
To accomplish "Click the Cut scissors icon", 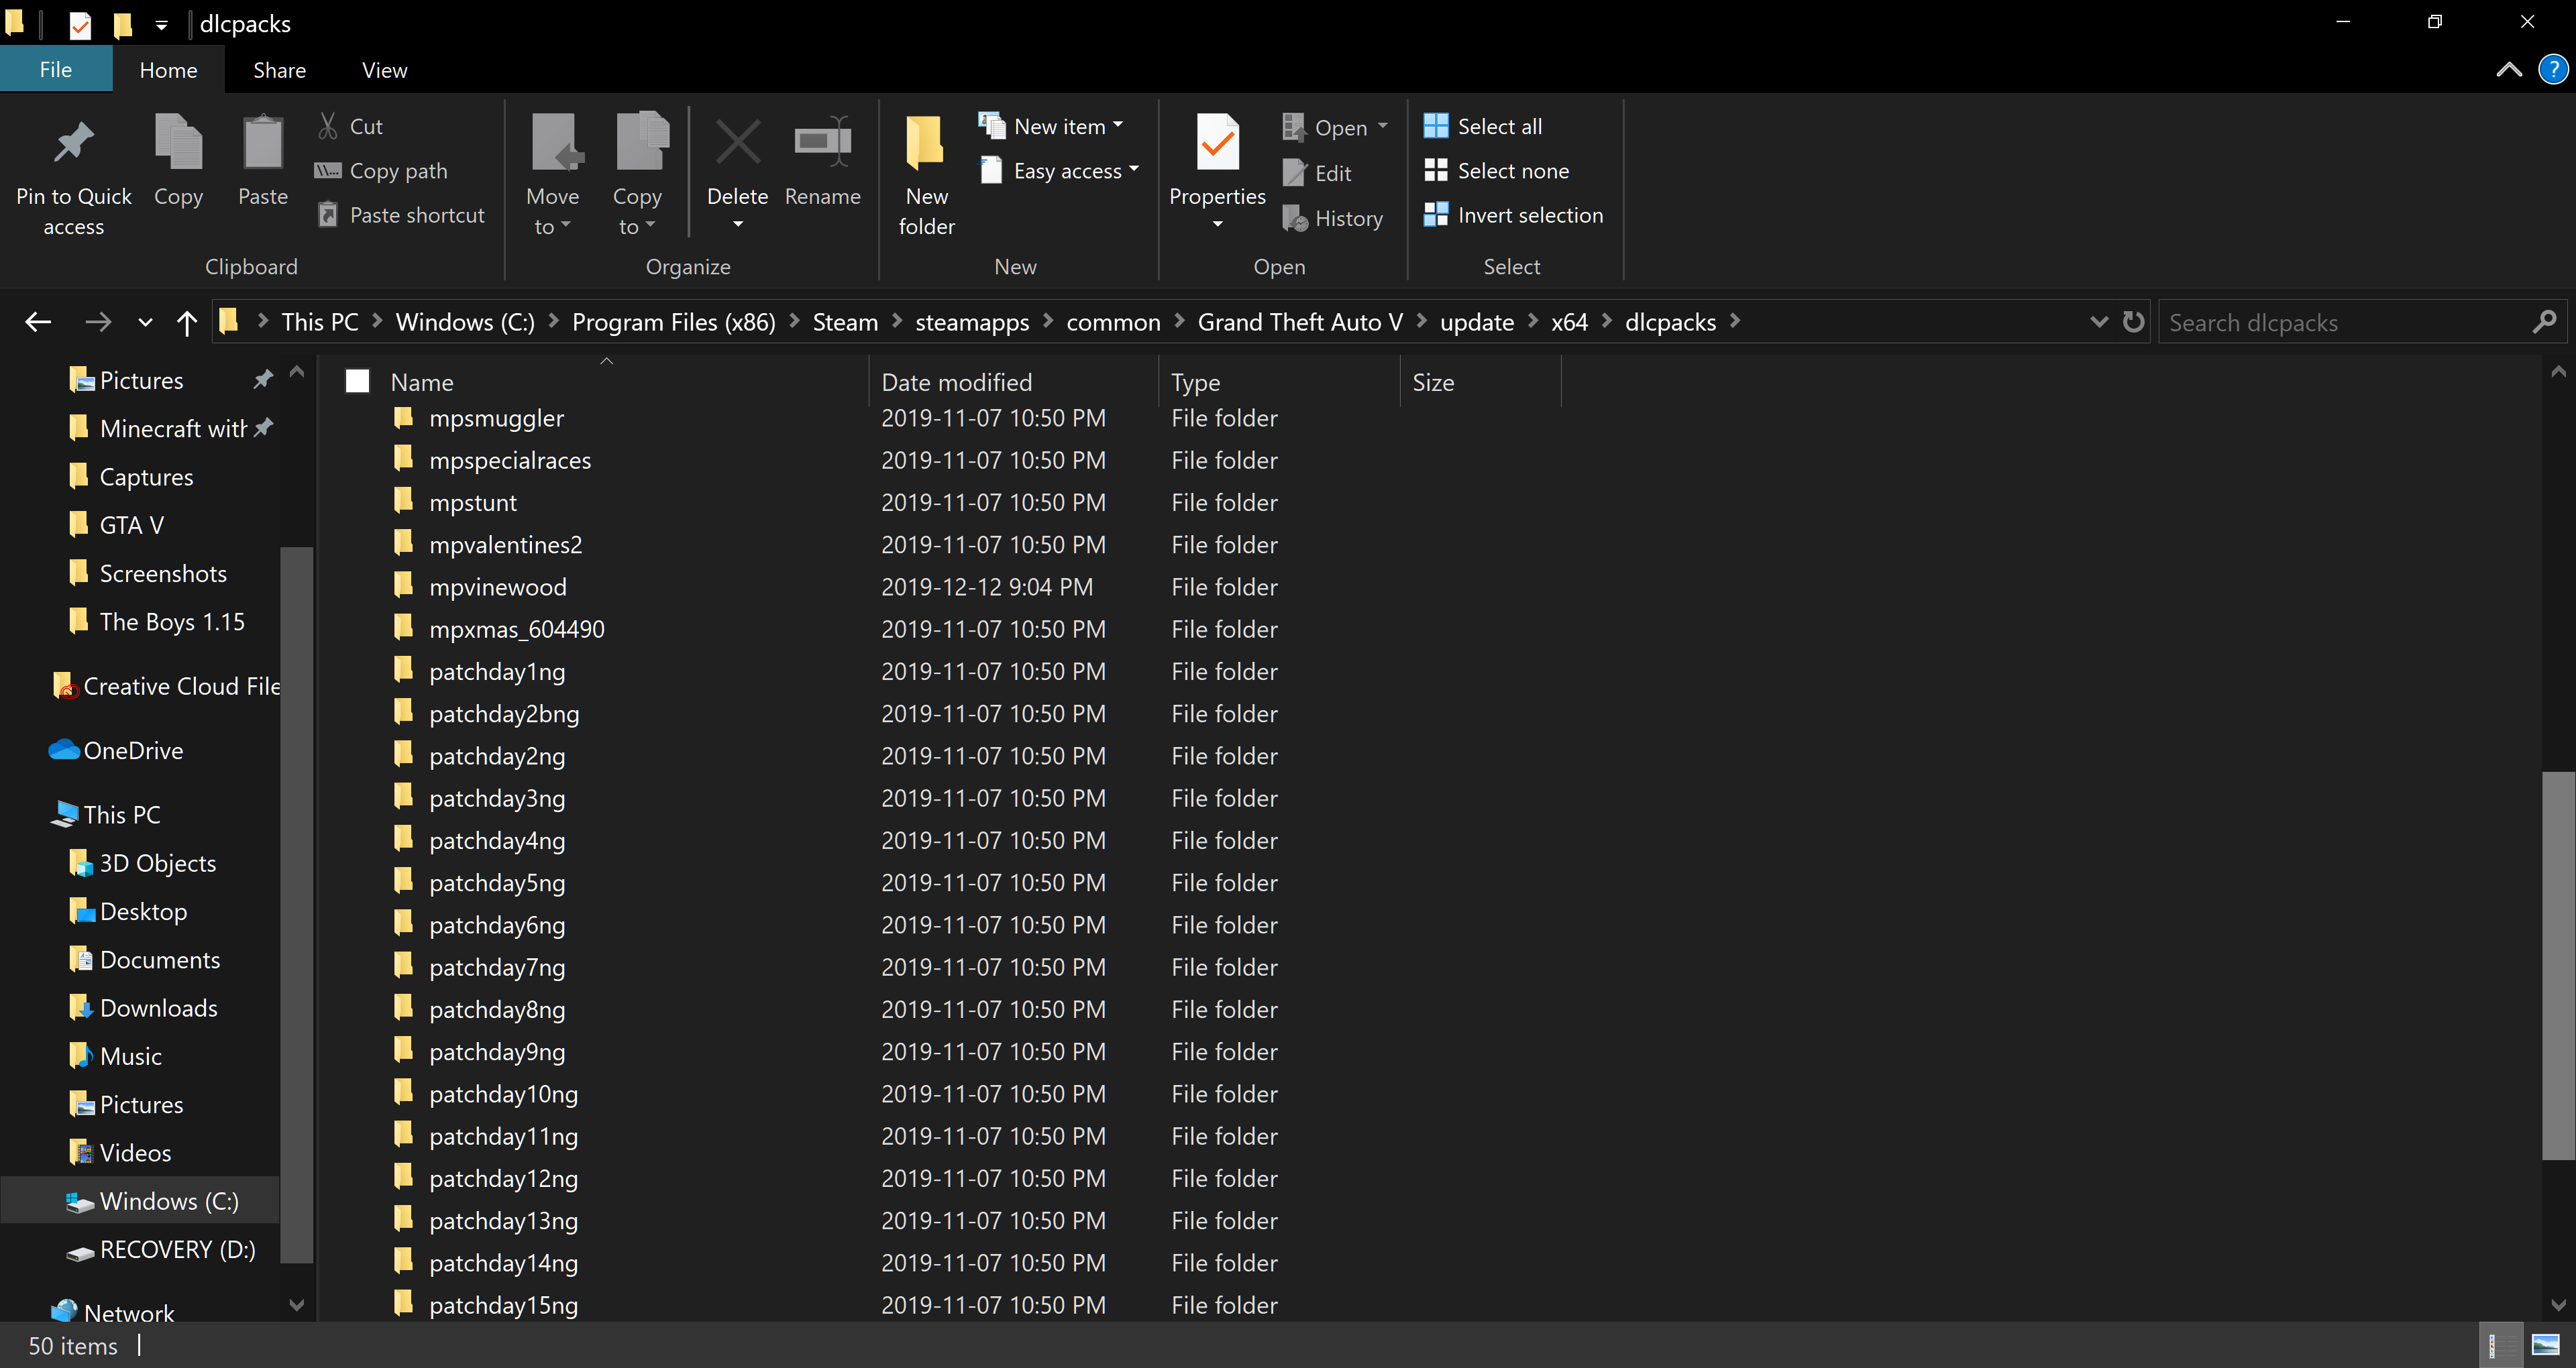I will pos(327,126).
